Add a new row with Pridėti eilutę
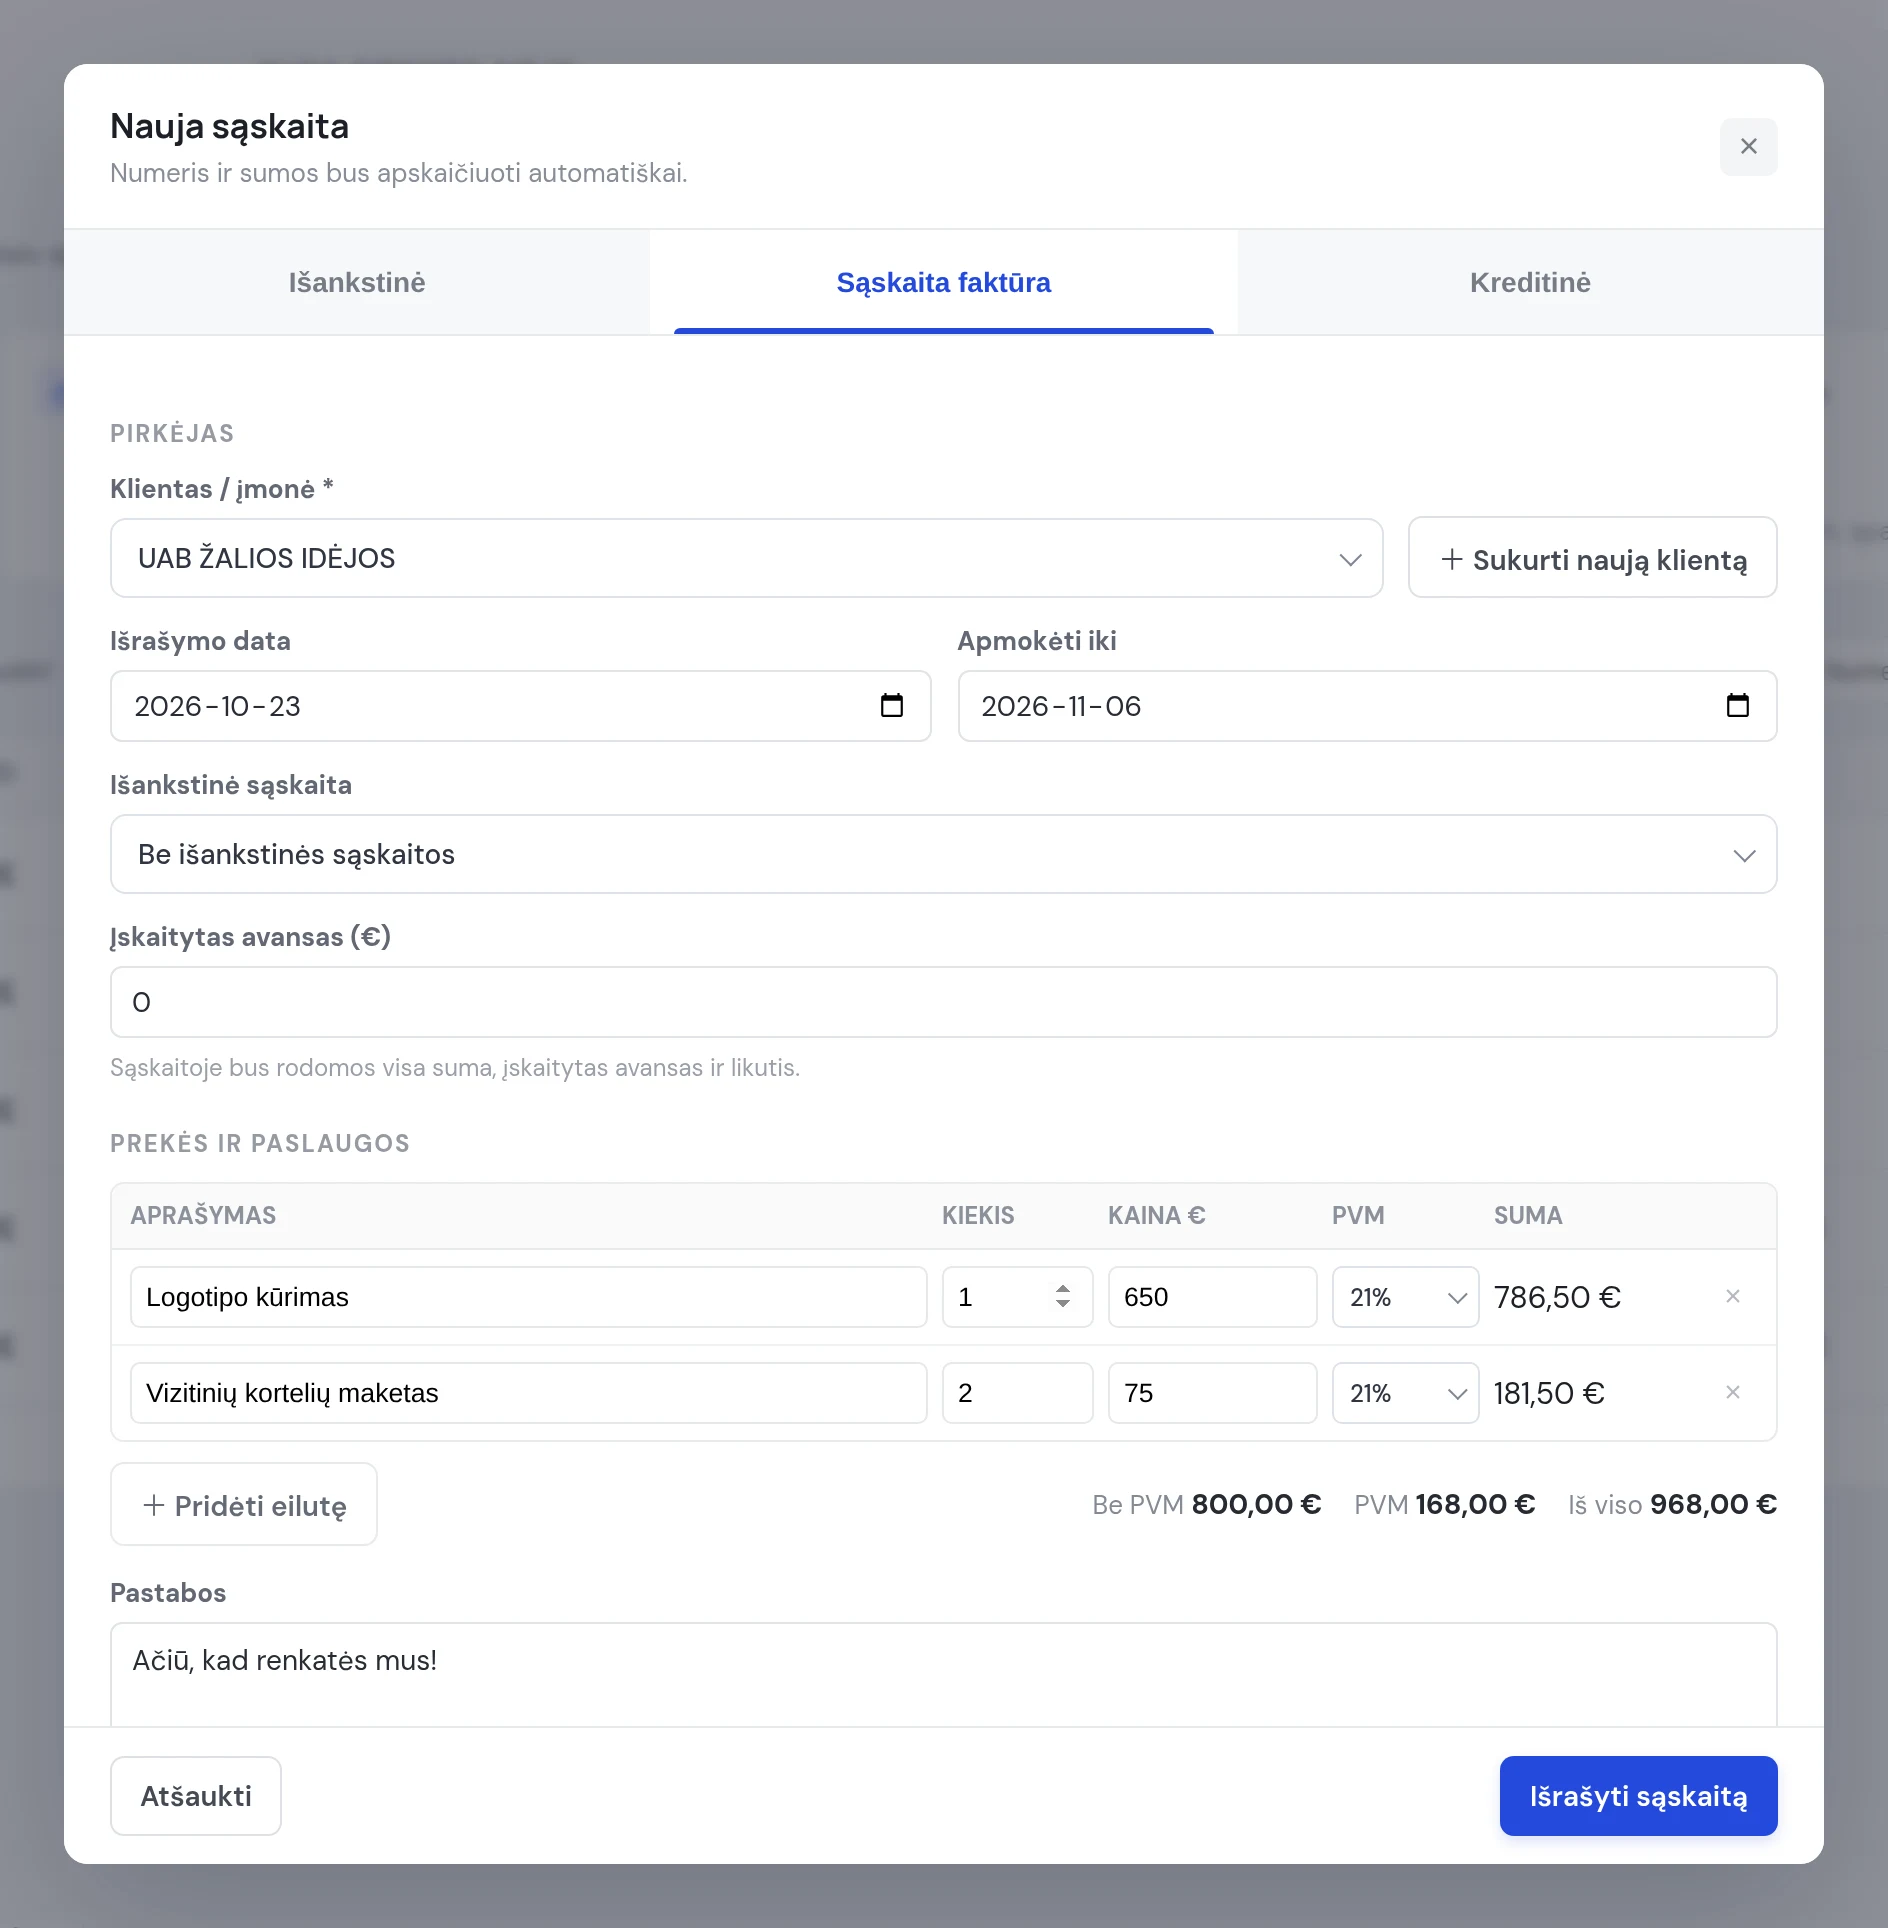 point(244,1505)
